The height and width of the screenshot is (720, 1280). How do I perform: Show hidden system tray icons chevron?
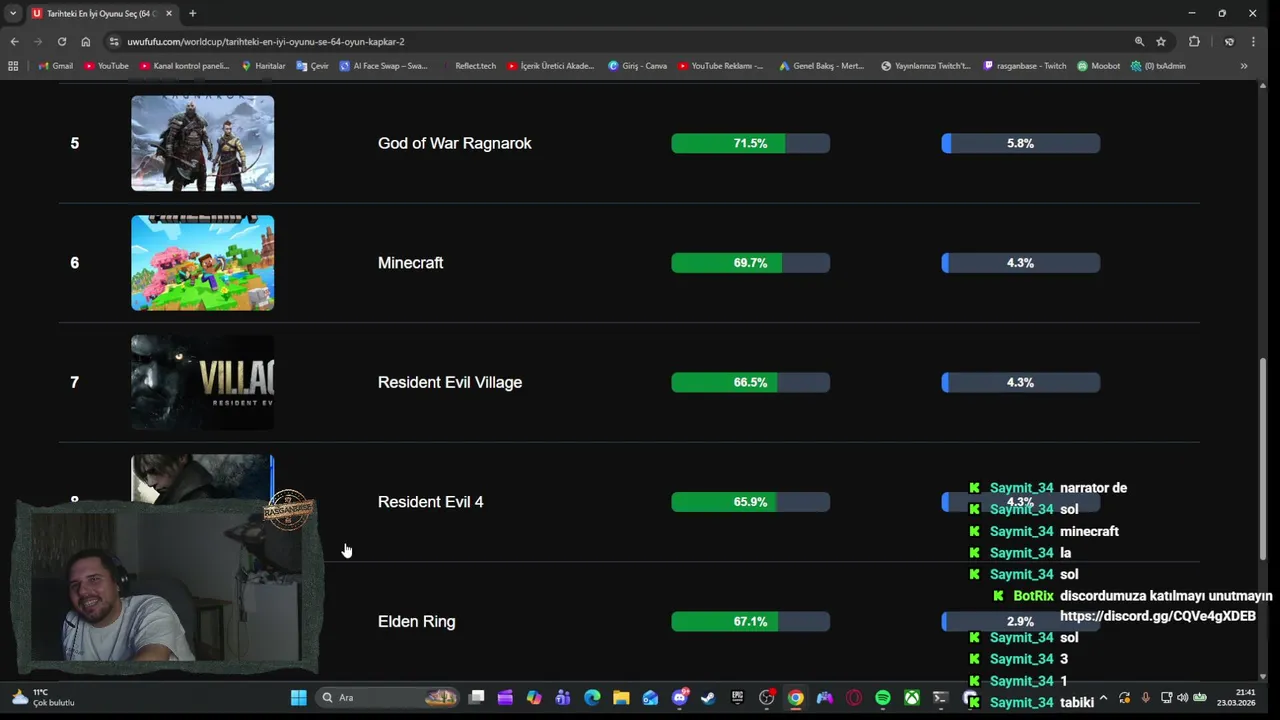1103,697
